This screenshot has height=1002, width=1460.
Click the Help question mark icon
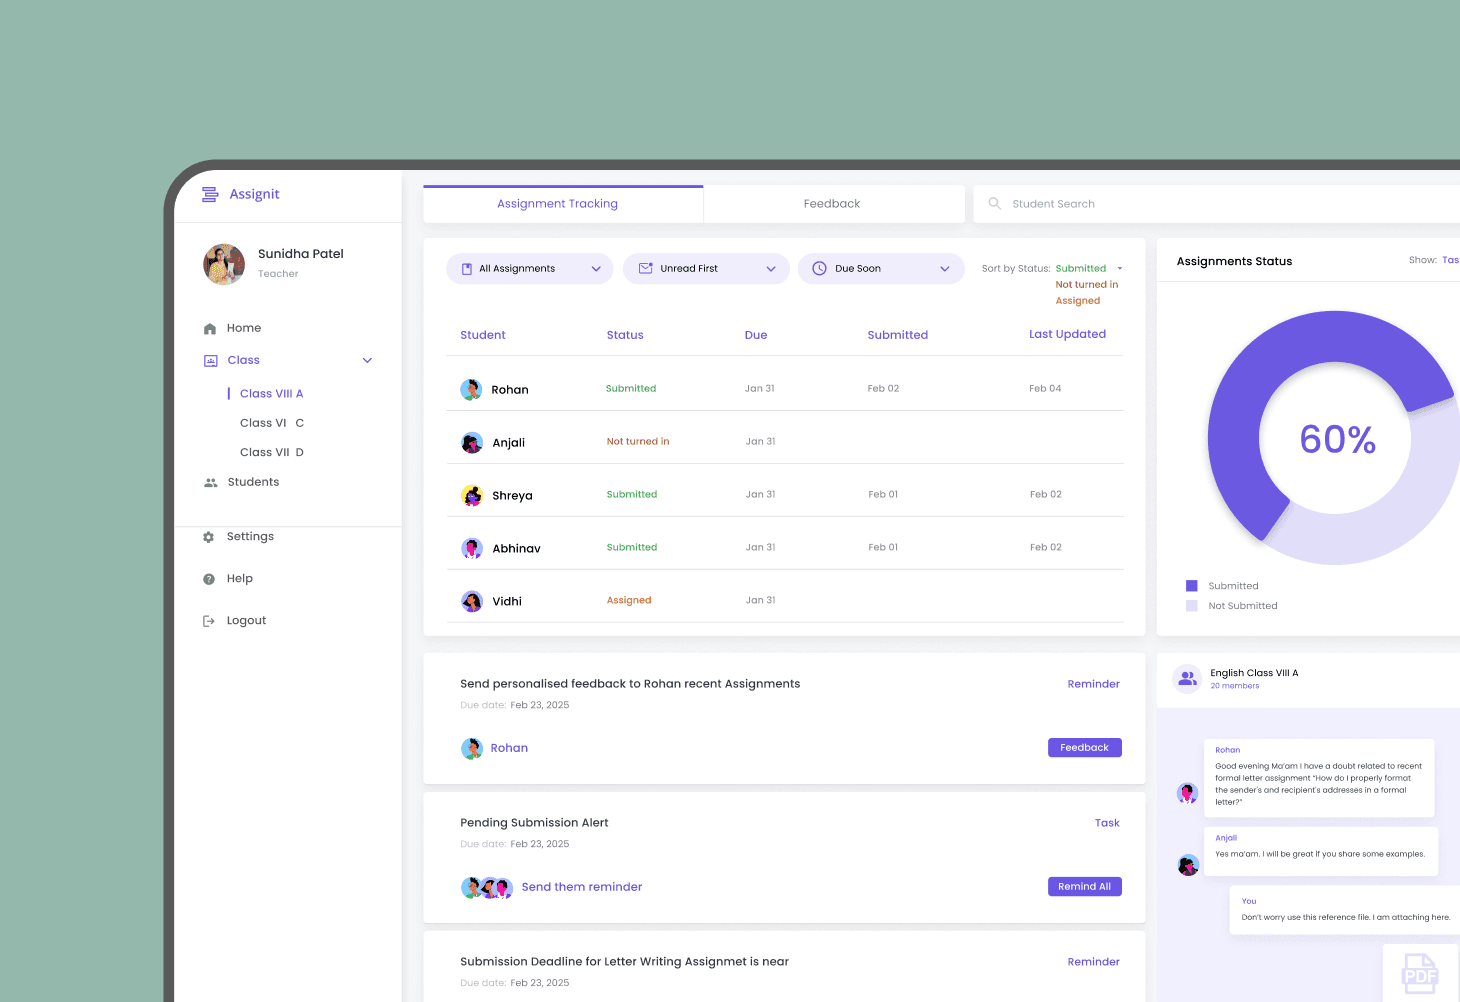tap(209, 579)
